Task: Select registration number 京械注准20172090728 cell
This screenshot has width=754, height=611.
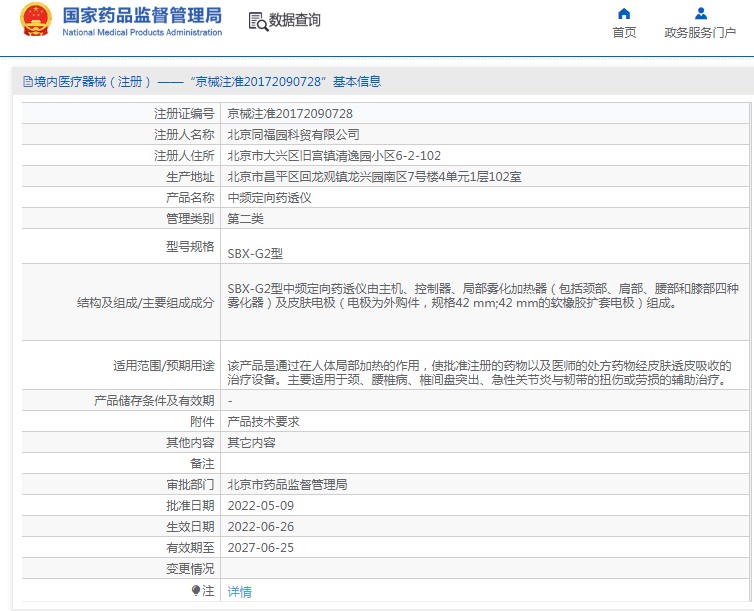Action: (290, 113)
